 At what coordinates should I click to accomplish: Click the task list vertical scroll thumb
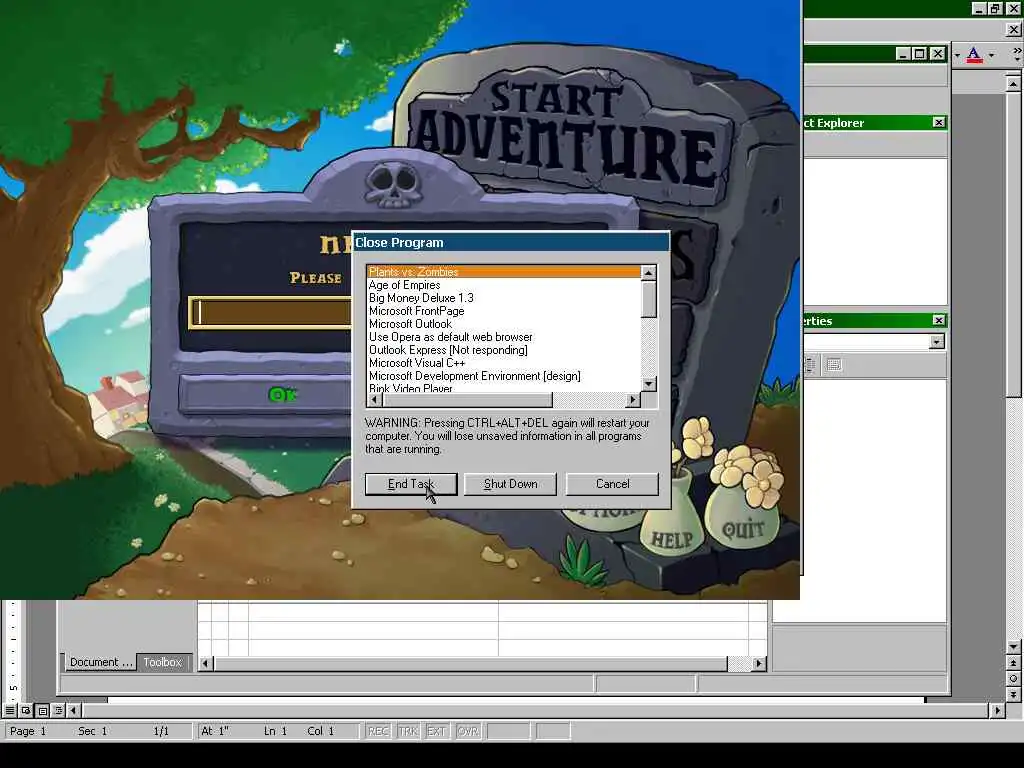[x=648, y=299]
